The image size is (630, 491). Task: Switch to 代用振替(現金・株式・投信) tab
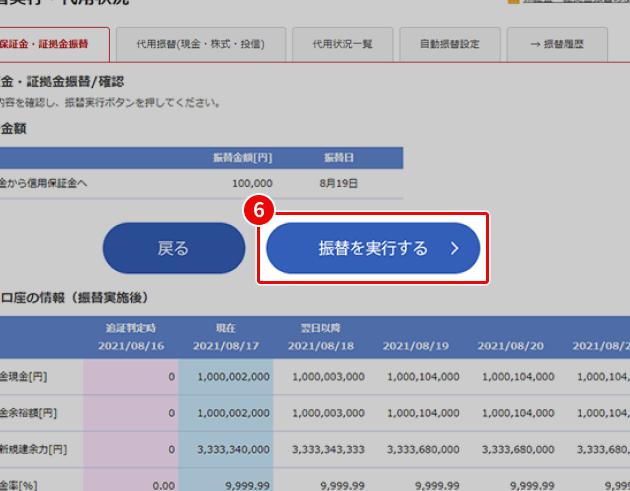[x=200, y=44]
